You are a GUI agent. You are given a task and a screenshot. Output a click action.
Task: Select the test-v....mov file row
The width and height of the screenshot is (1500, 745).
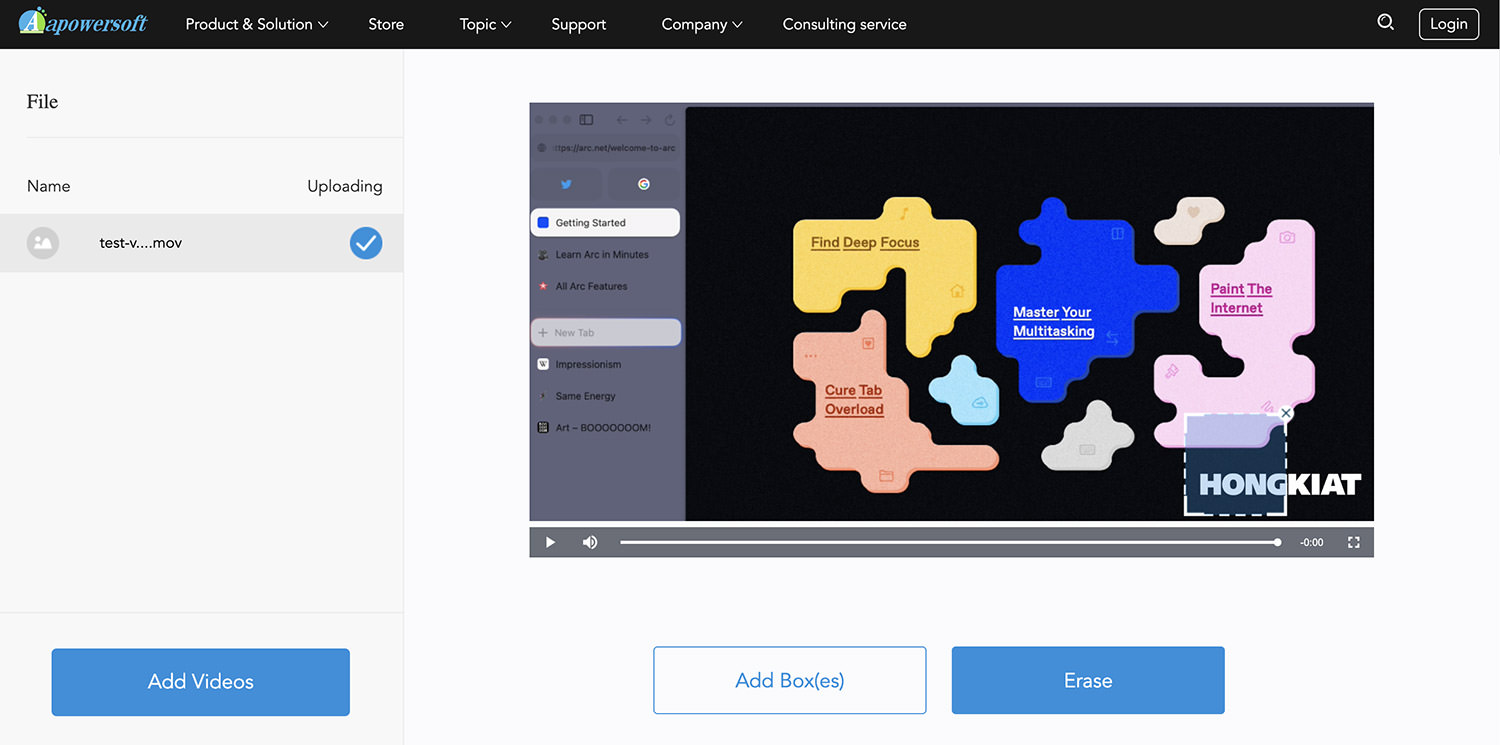[201, 243]
